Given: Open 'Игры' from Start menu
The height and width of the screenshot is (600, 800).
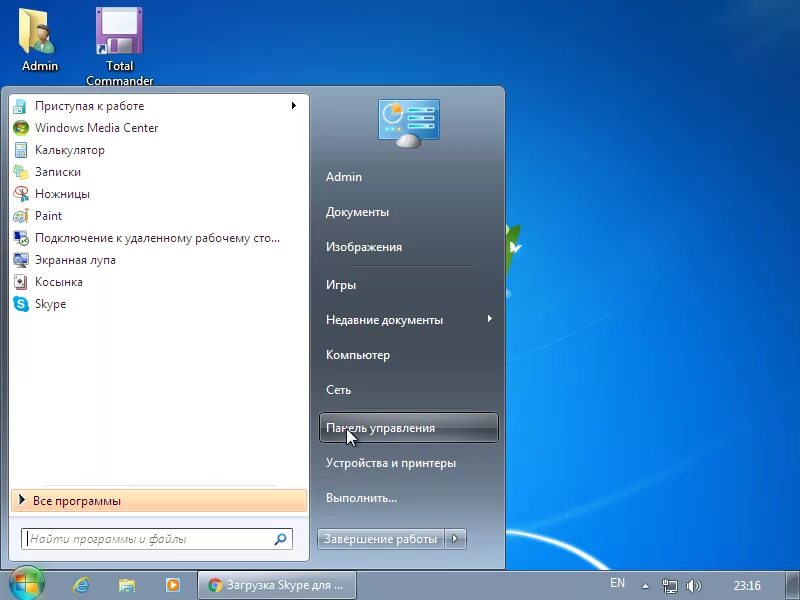Looking at the screenshot, I should click(x=341, y=285).
